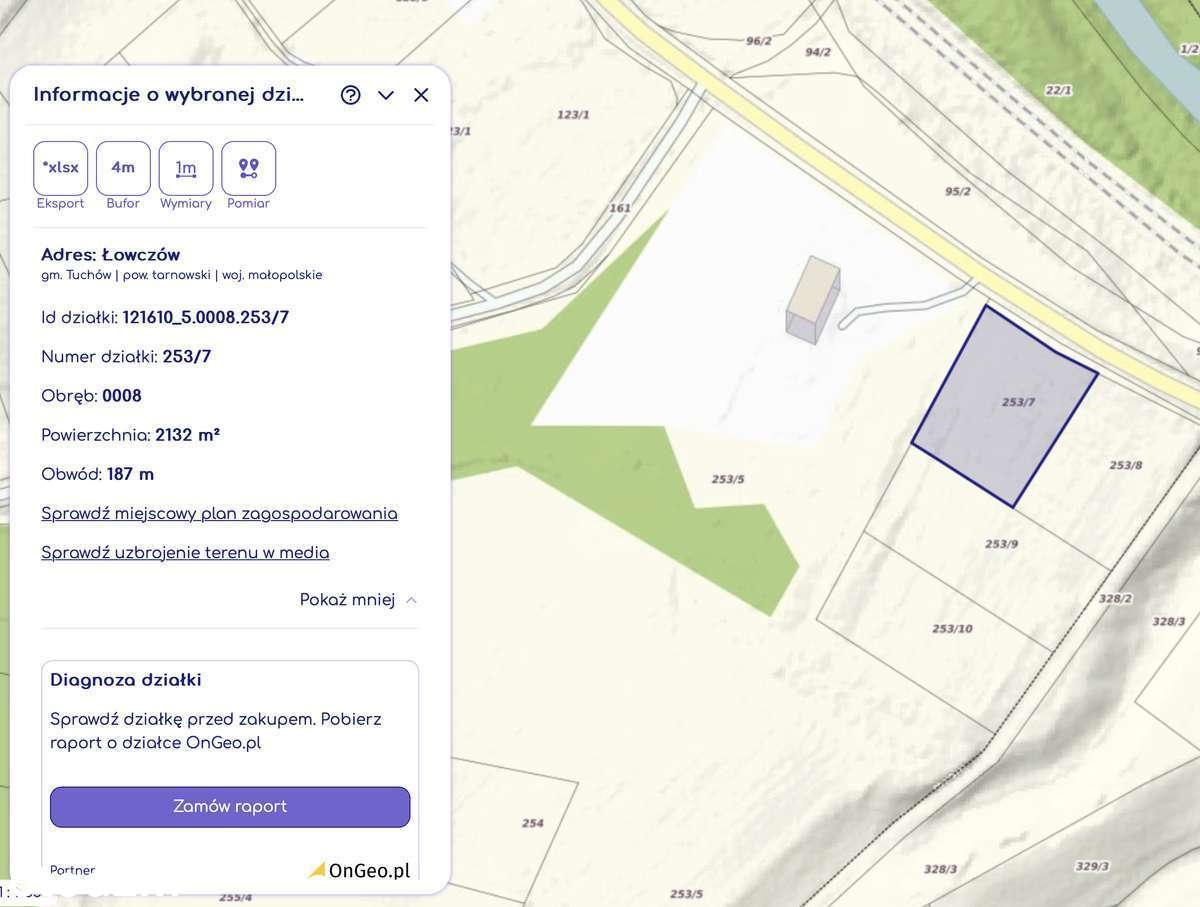Click the building shape on map
Image resolution: width=1200 pixels, height=907 pixels.
coord(812,300)
